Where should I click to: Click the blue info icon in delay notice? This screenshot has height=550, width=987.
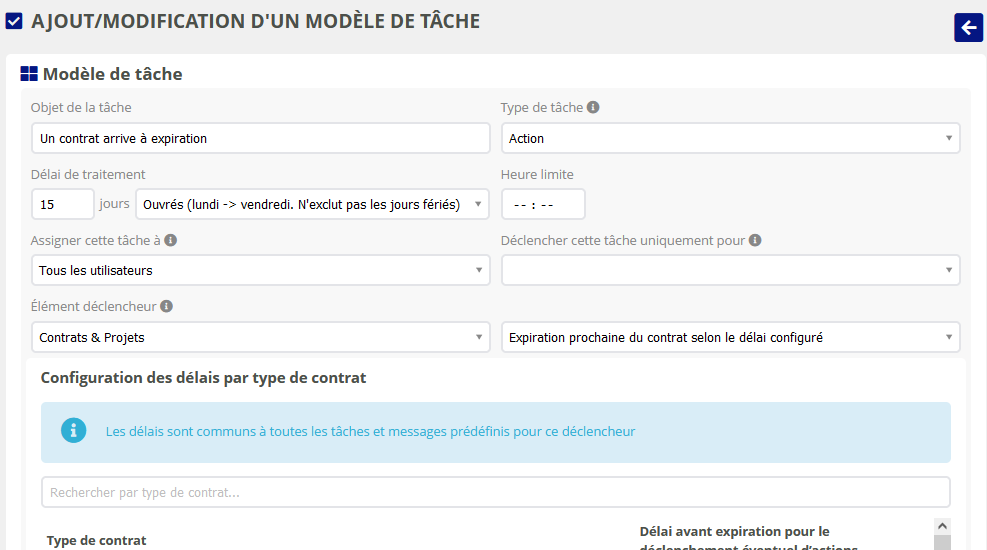[x=73, y=431]
